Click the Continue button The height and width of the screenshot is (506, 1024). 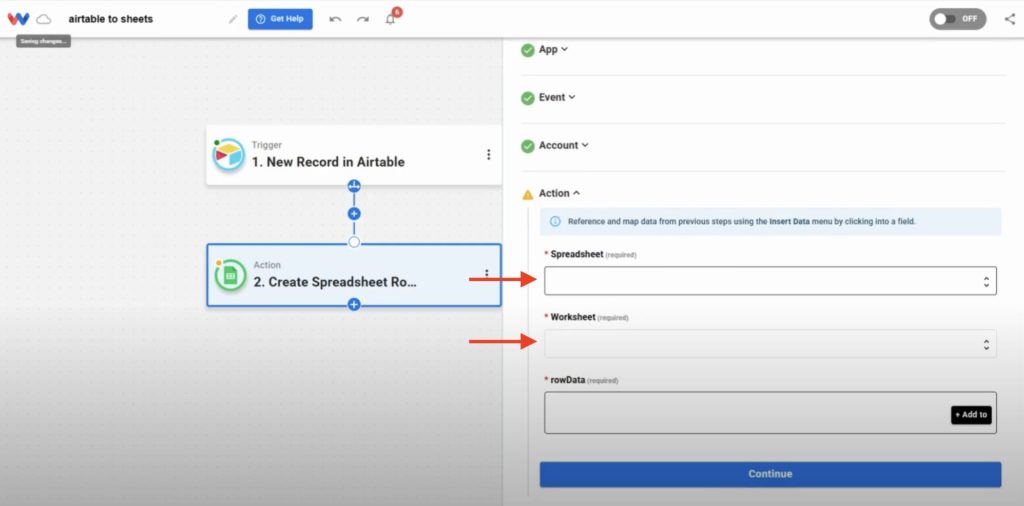click(770, 474)
